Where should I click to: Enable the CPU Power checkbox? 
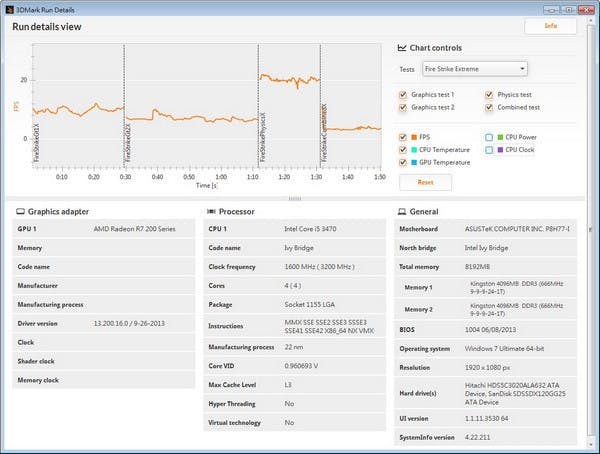point(488,137)
